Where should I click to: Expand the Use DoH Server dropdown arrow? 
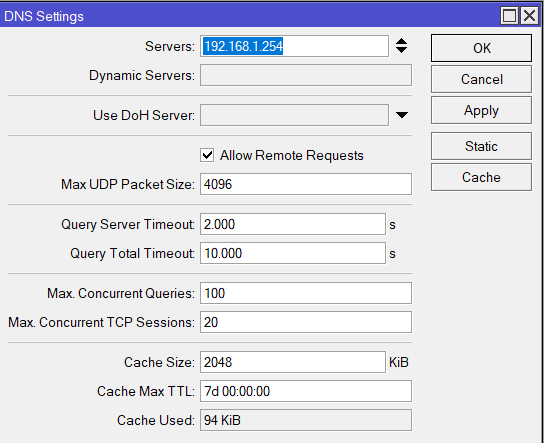[402, 115]
